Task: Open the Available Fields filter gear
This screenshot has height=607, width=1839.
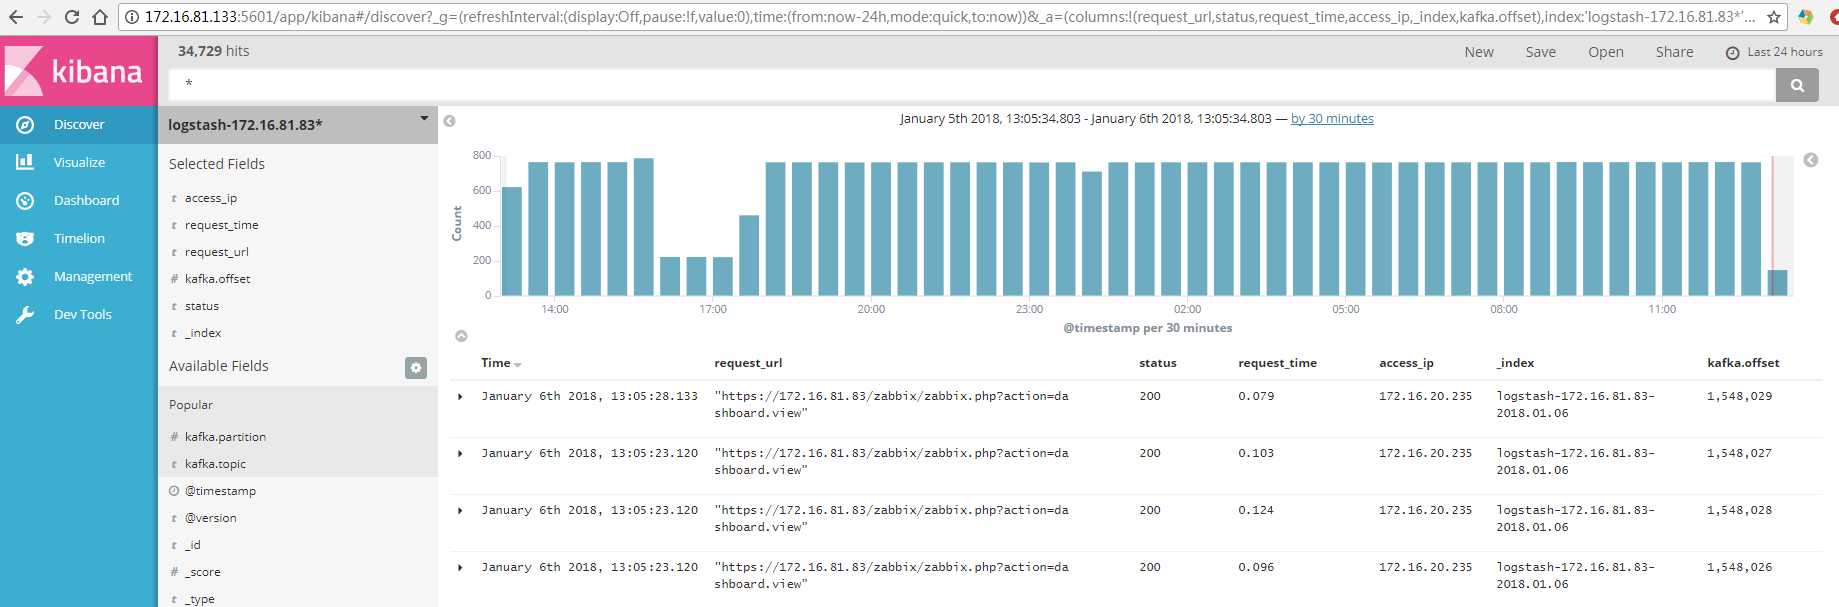Action: point(416,367)
